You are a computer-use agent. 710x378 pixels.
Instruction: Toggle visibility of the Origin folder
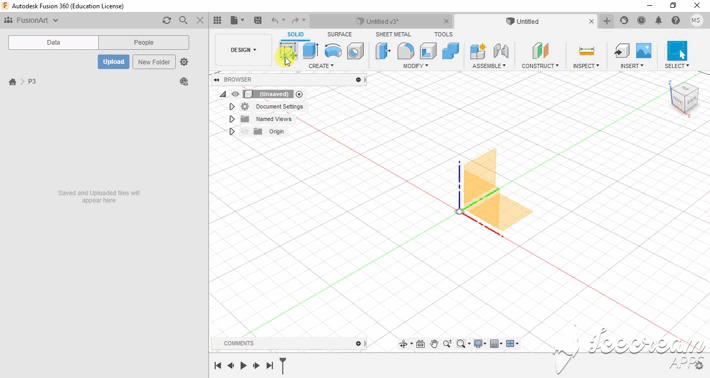pos(245,131)
